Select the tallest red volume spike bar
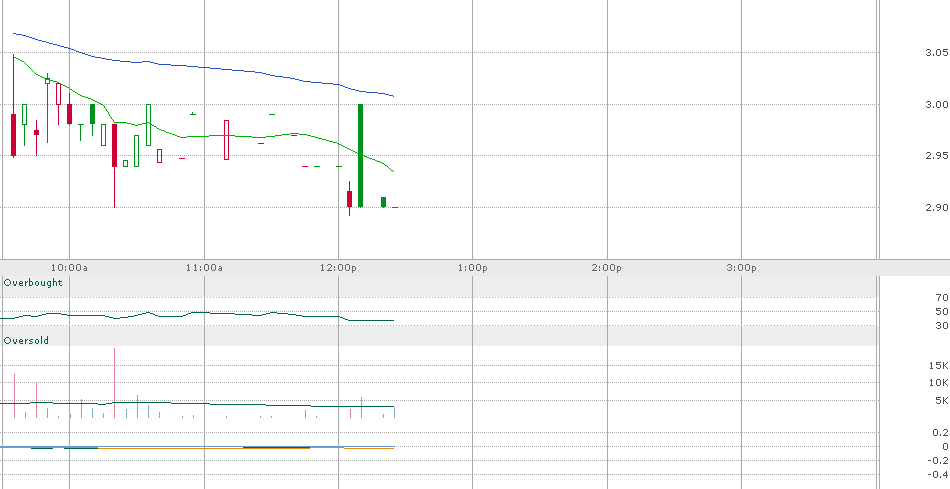This screenshot has width=950, height=489. pyautogui.click(x=114, y=383)
